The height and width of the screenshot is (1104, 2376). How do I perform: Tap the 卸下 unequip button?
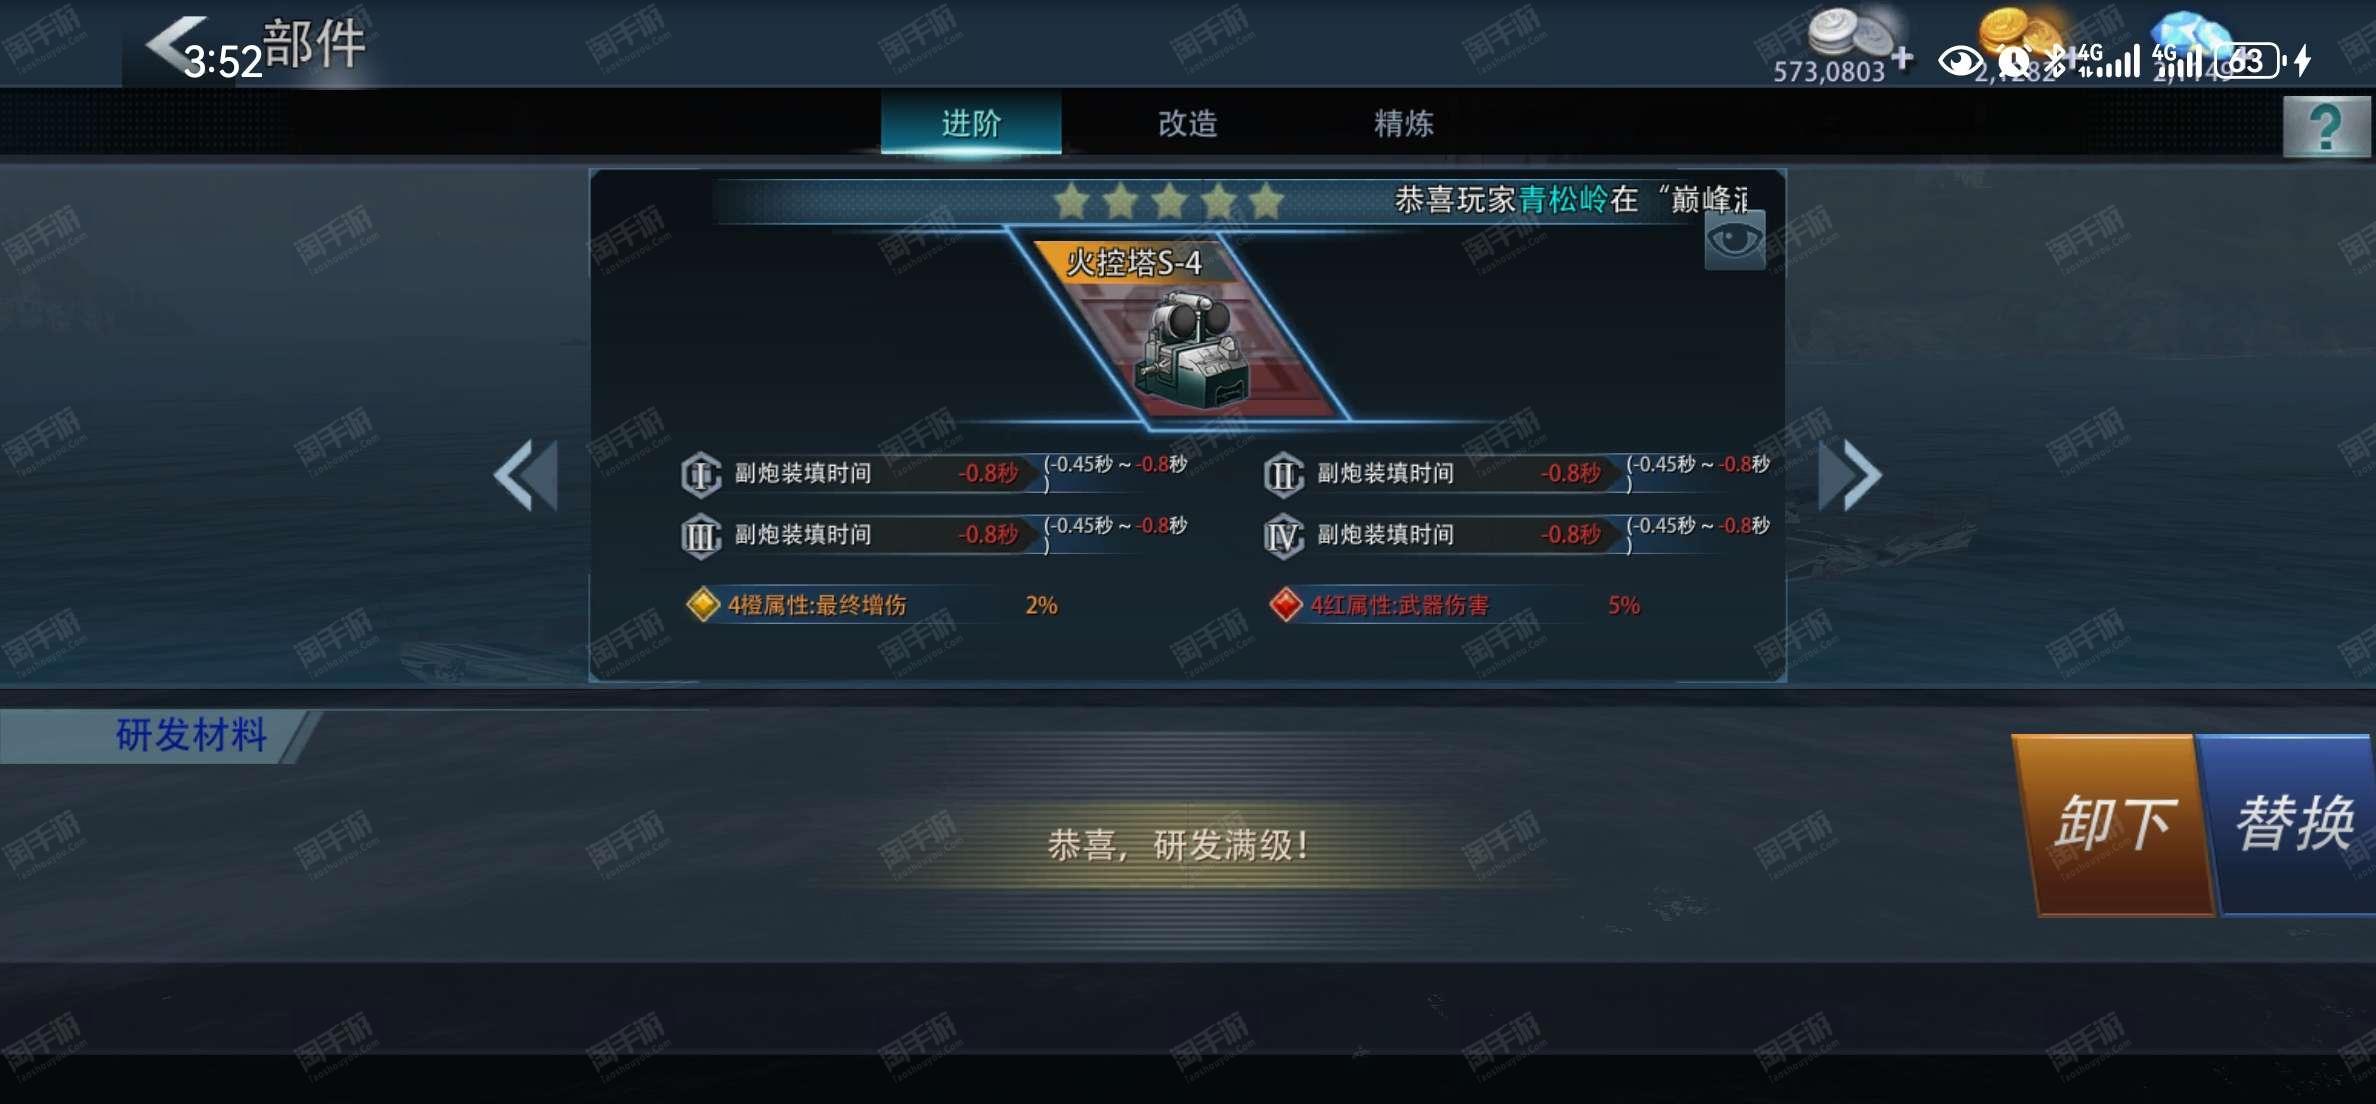click(x=2112, y=825)
